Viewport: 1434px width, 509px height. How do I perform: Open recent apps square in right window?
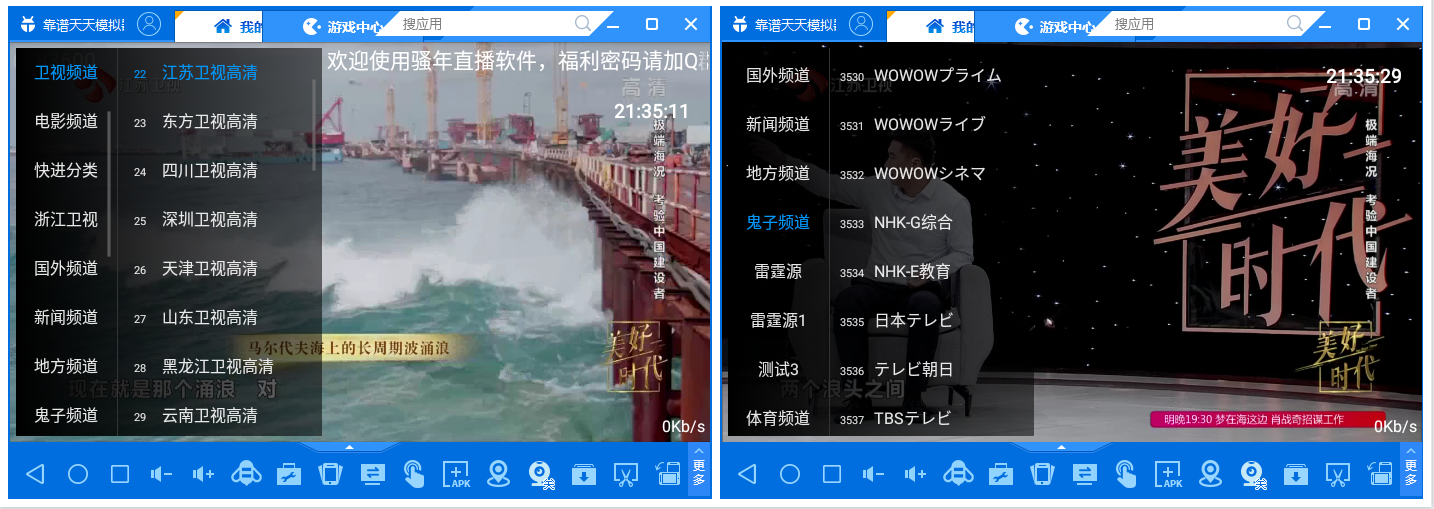click(832, 474)
